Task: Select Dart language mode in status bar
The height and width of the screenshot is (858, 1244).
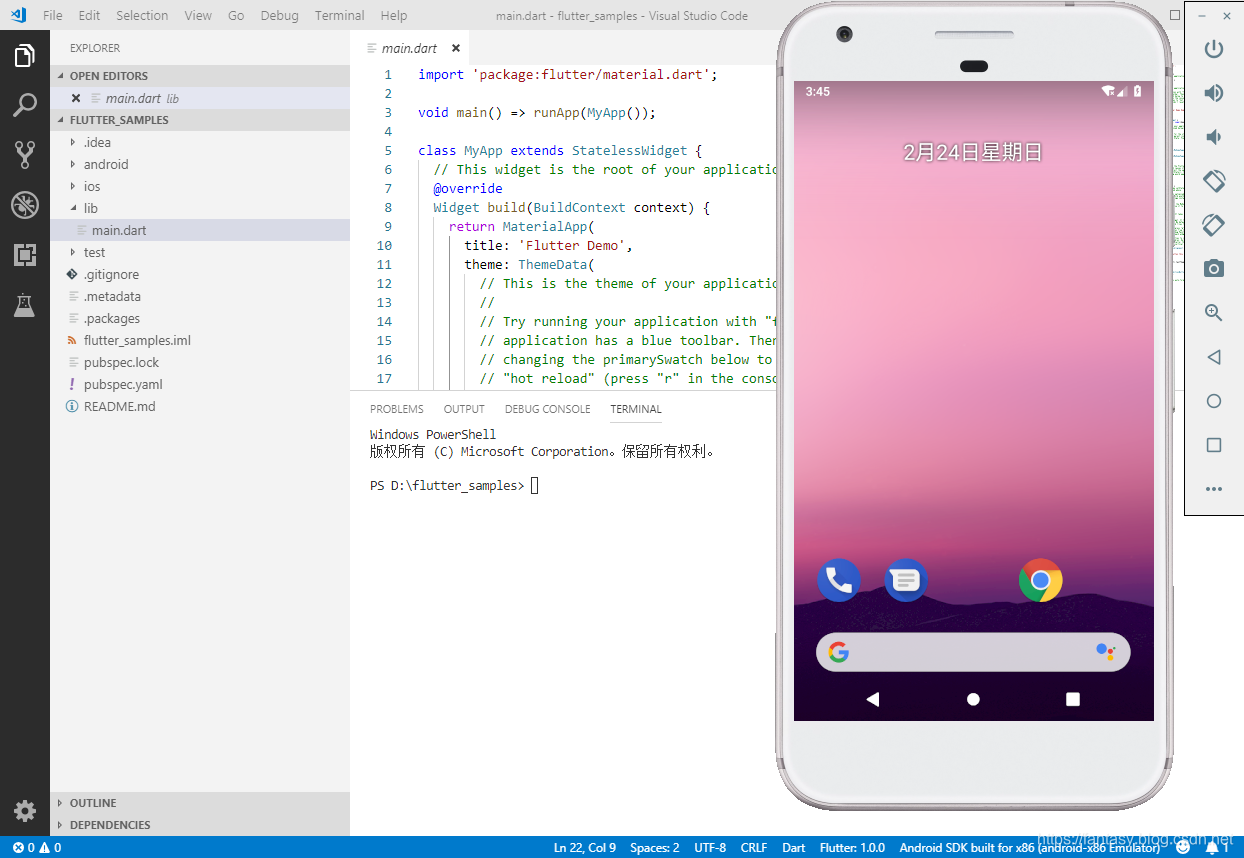Action: point(794,847)
